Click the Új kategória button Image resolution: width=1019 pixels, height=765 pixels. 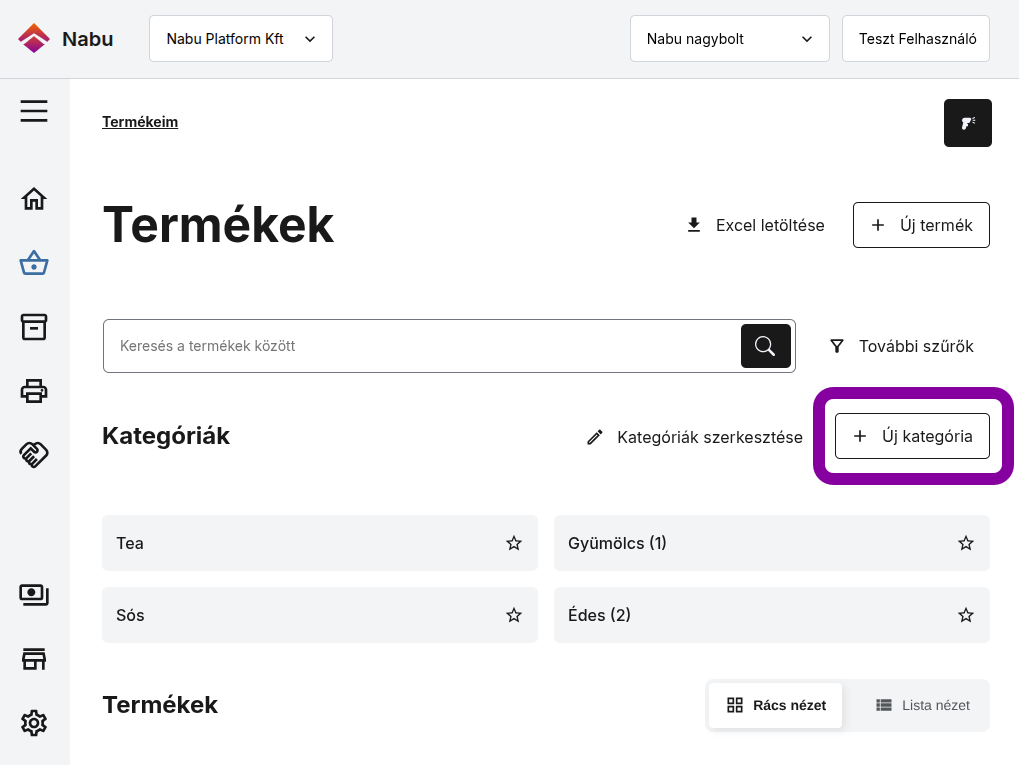pos(912,436)
